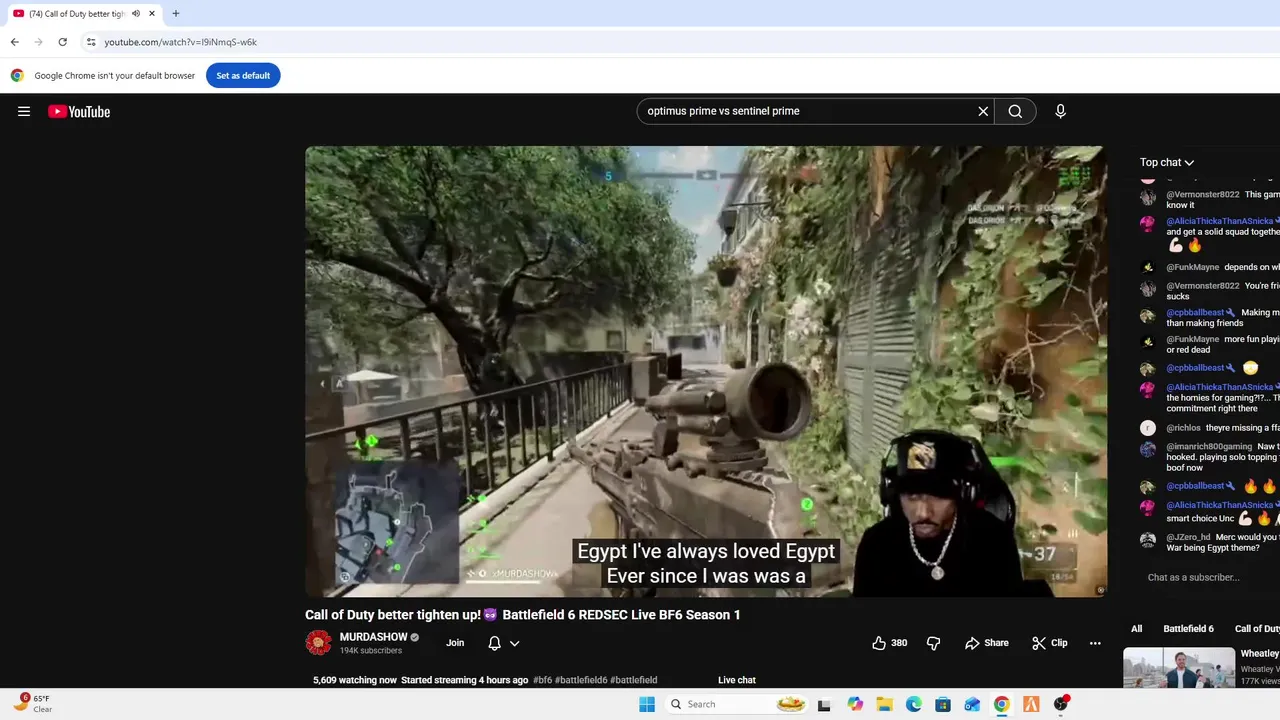Open MURDASHOW channel avatar
Screen dimensions: 1280x720
(318, 643)
